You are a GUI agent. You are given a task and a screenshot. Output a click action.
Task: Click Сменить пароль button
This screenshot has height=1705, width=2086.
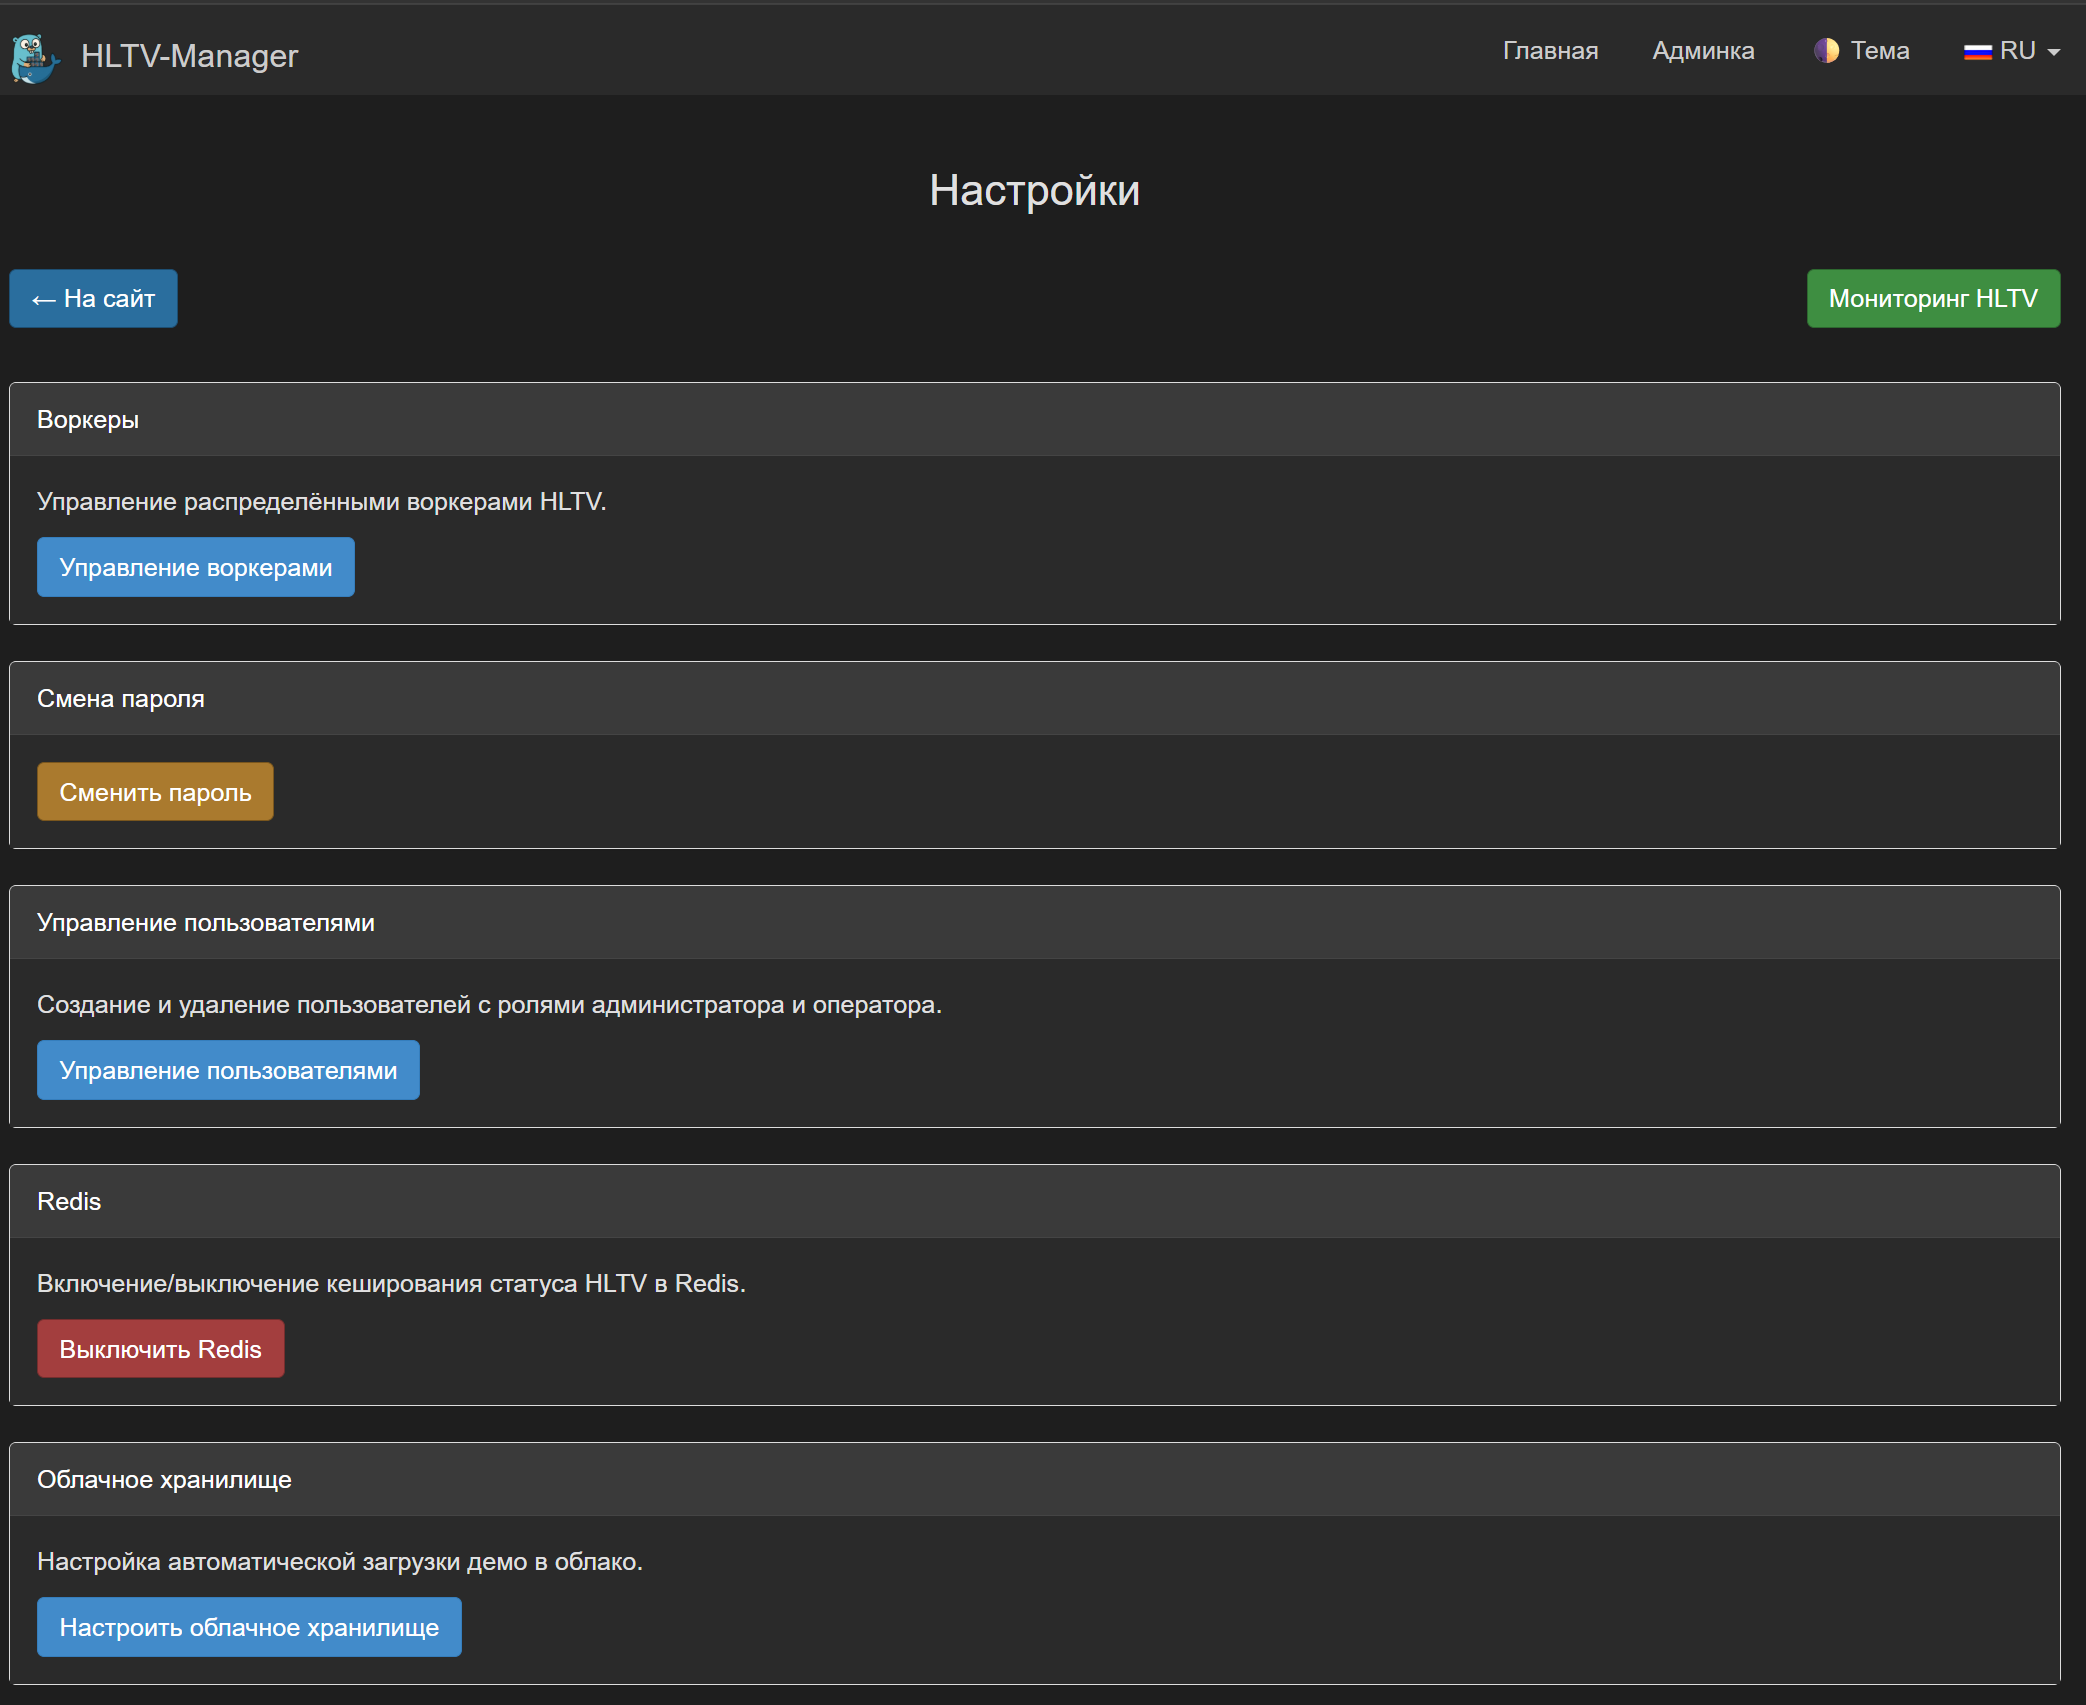[155, 792]
